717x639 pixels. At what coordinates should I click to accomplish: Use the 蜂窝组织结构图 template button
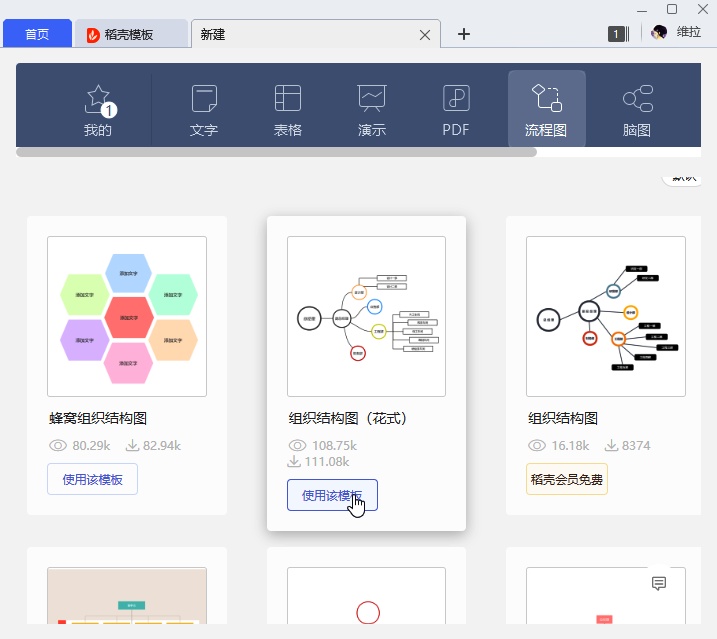(92, 479)
